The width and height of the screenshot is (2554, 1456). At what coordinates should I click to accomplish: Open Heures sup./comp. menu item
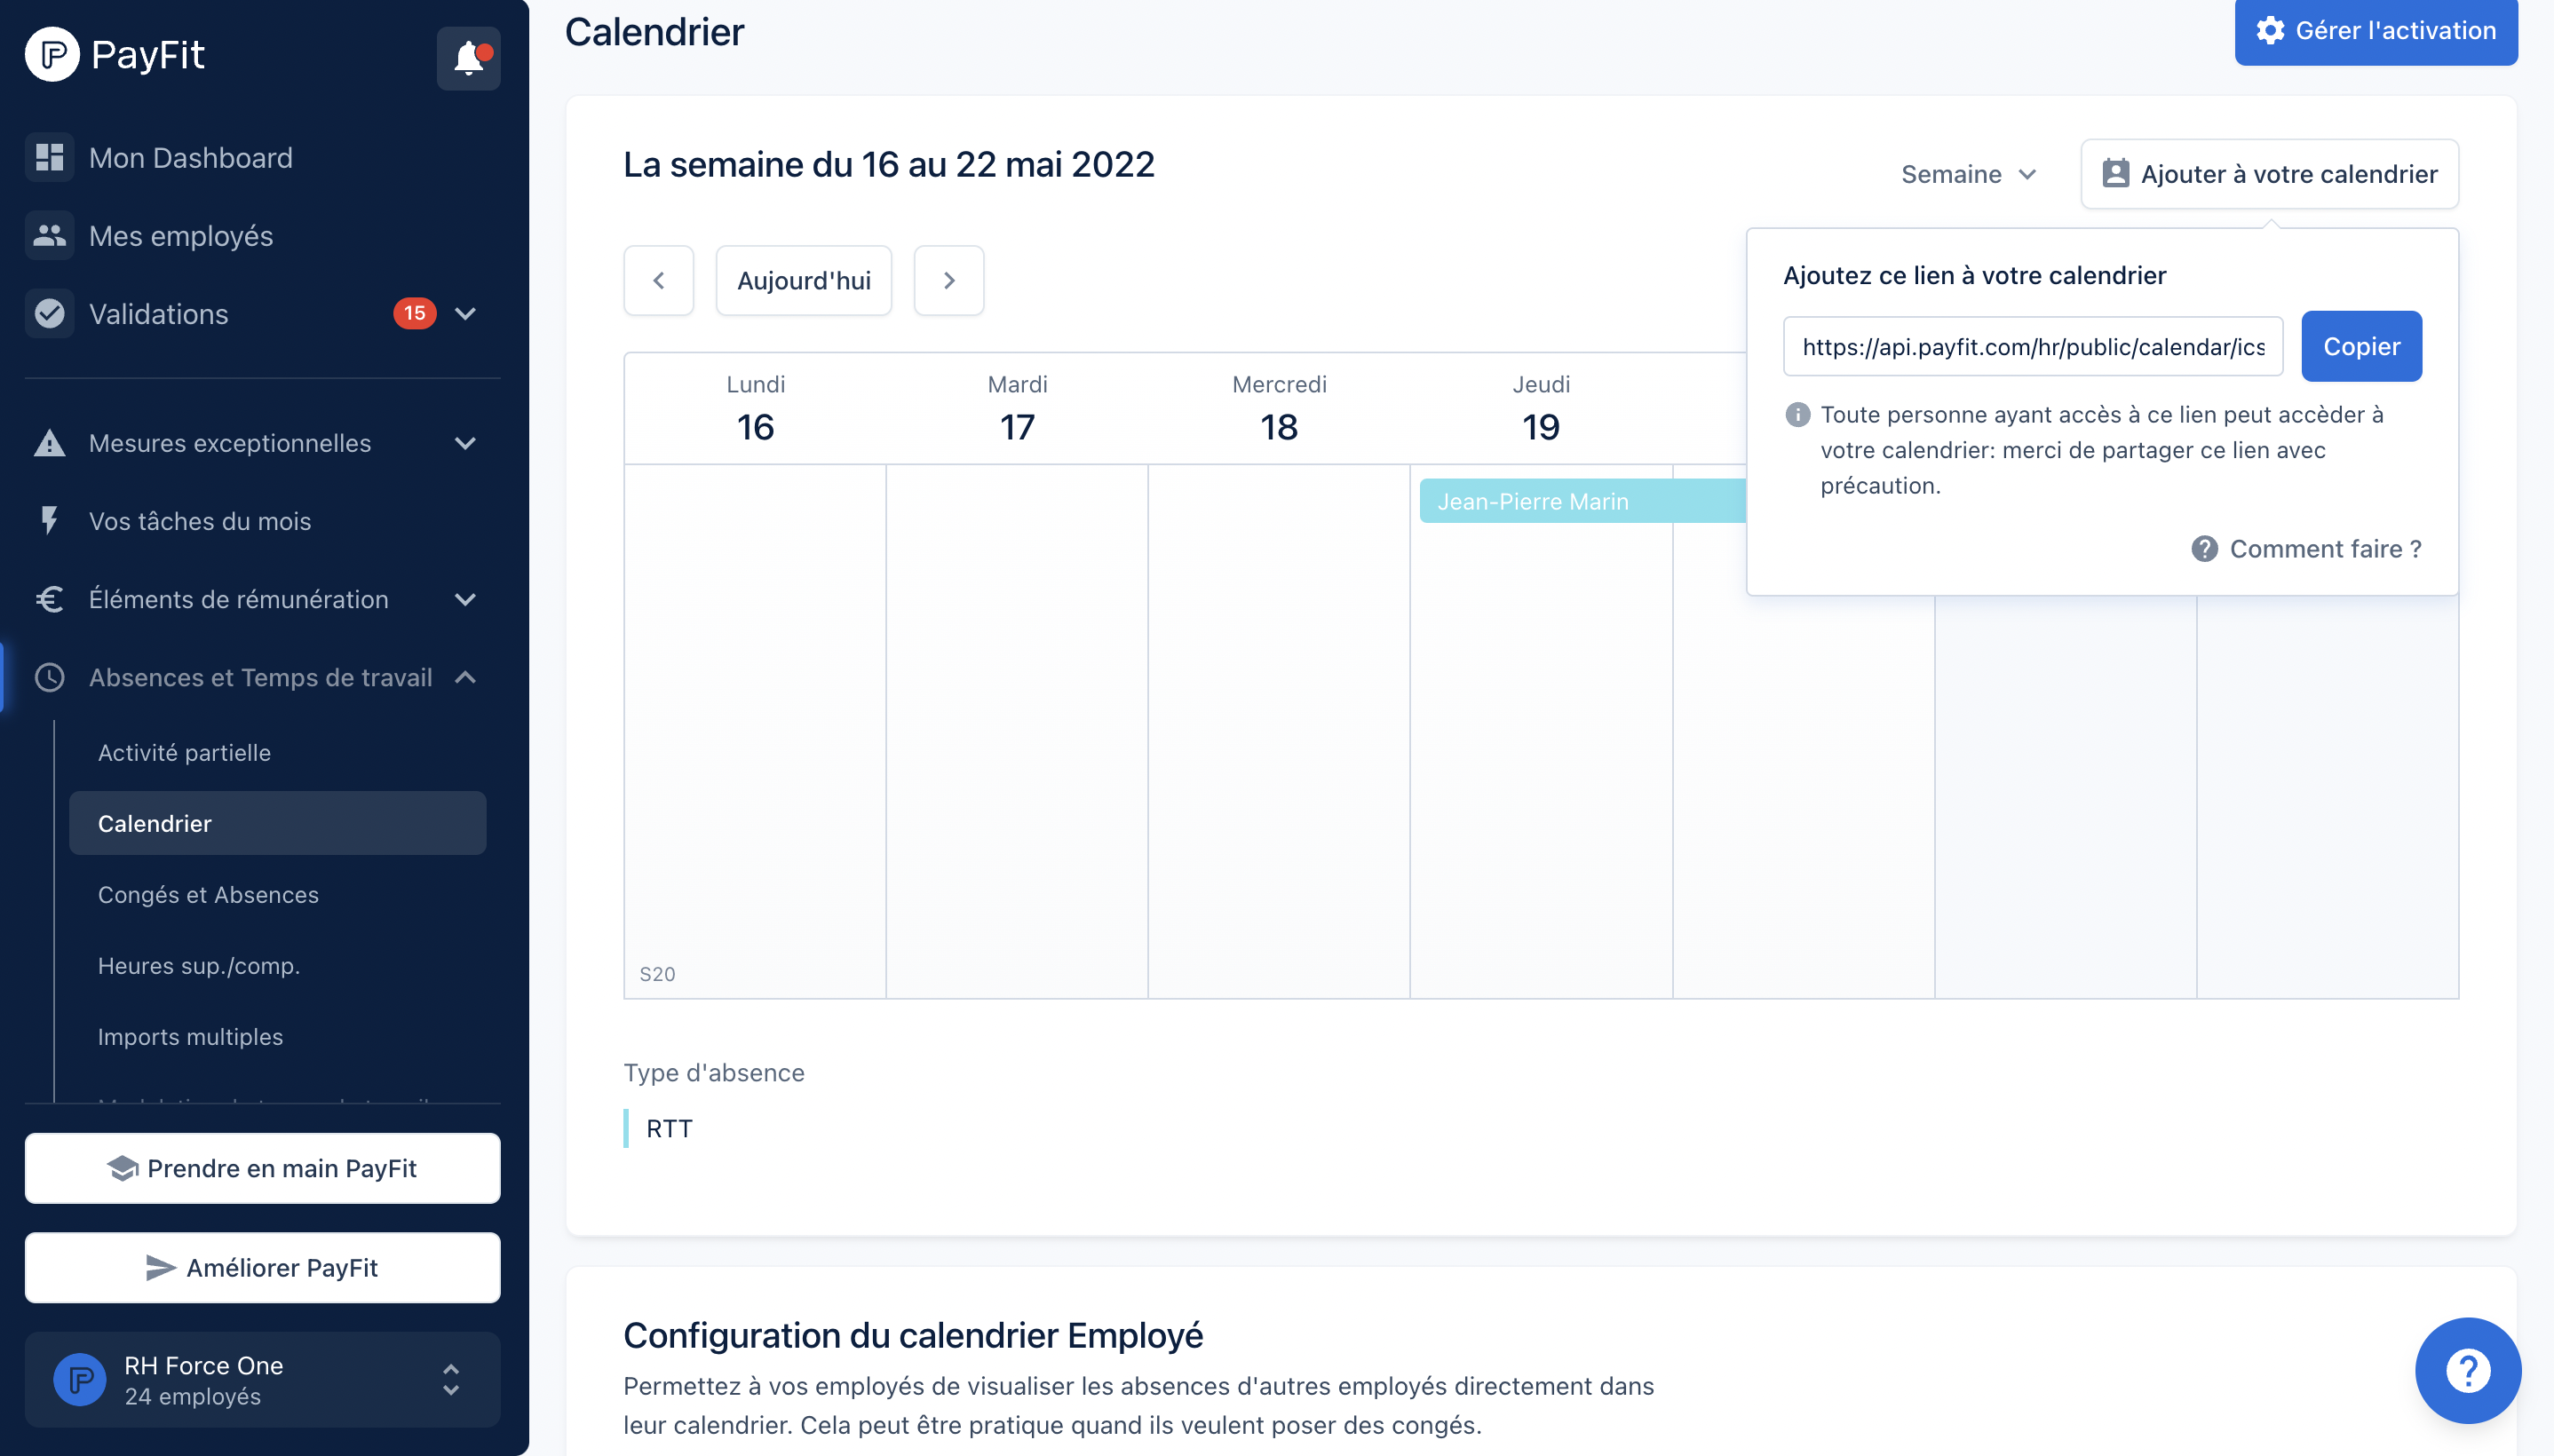point(199,966)
